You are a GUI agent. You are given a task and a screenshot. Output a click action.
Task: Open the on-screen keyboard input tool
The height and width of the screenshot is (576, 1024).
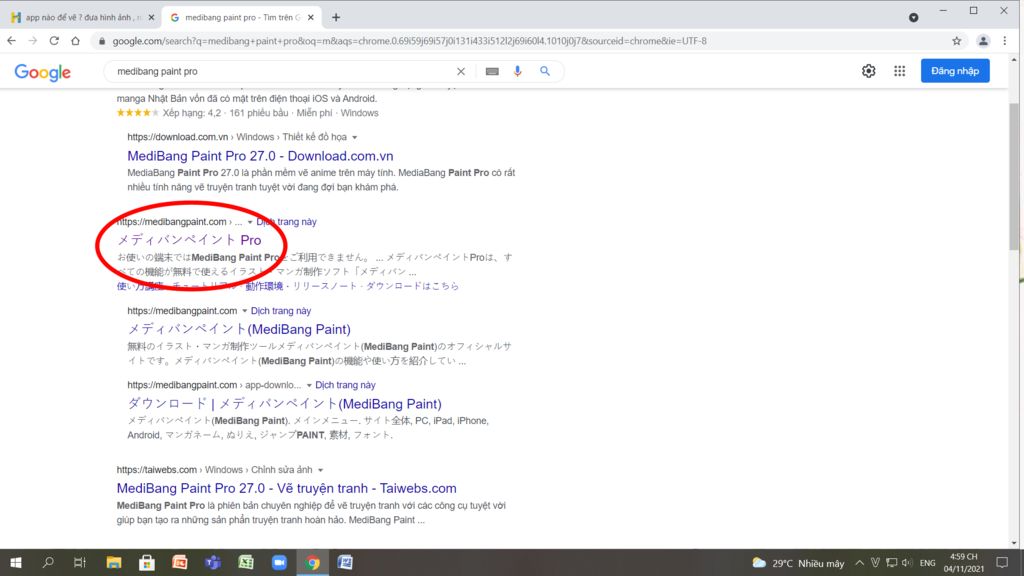[492, 71]
